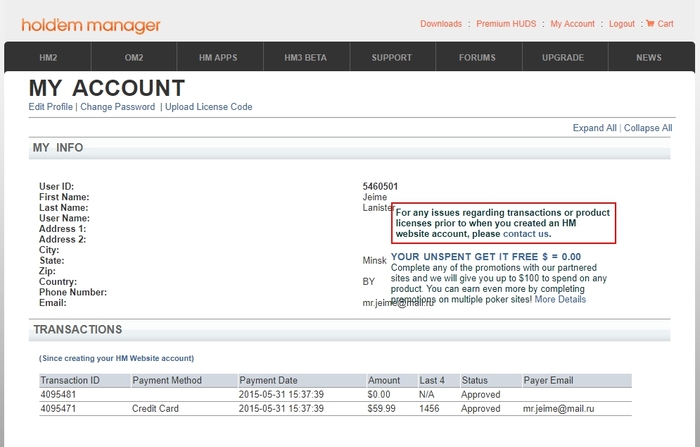The image size is (700, 447).
Task: Click the $0.00 amount cell
Action: (x=379, y=395)
